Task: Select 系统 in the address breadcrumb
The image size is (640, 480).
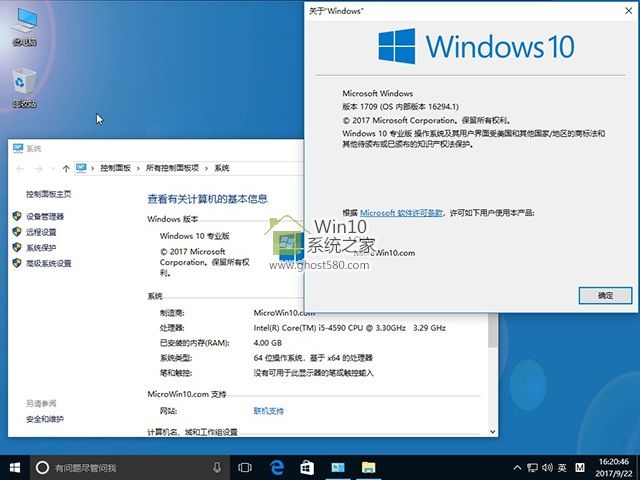Action: tap(222, 168)
